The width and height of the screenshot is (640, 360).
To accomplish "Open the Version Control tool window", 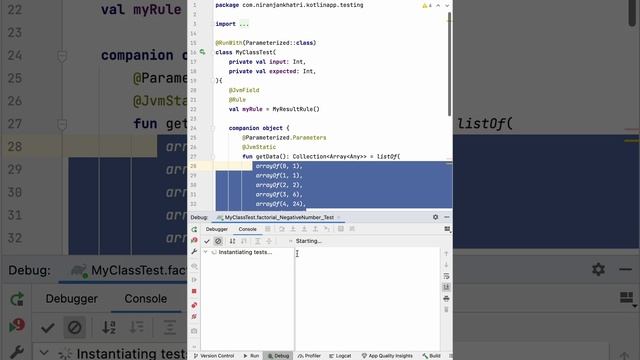I will tap(214, 356).
